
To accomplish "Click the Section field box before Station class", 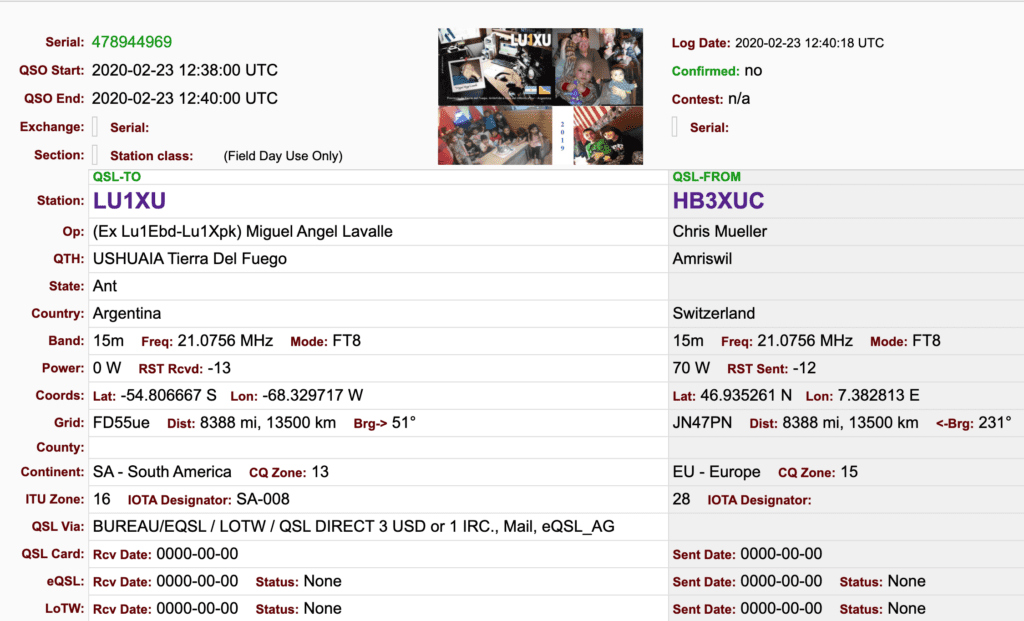I will (x=95, y=155).
